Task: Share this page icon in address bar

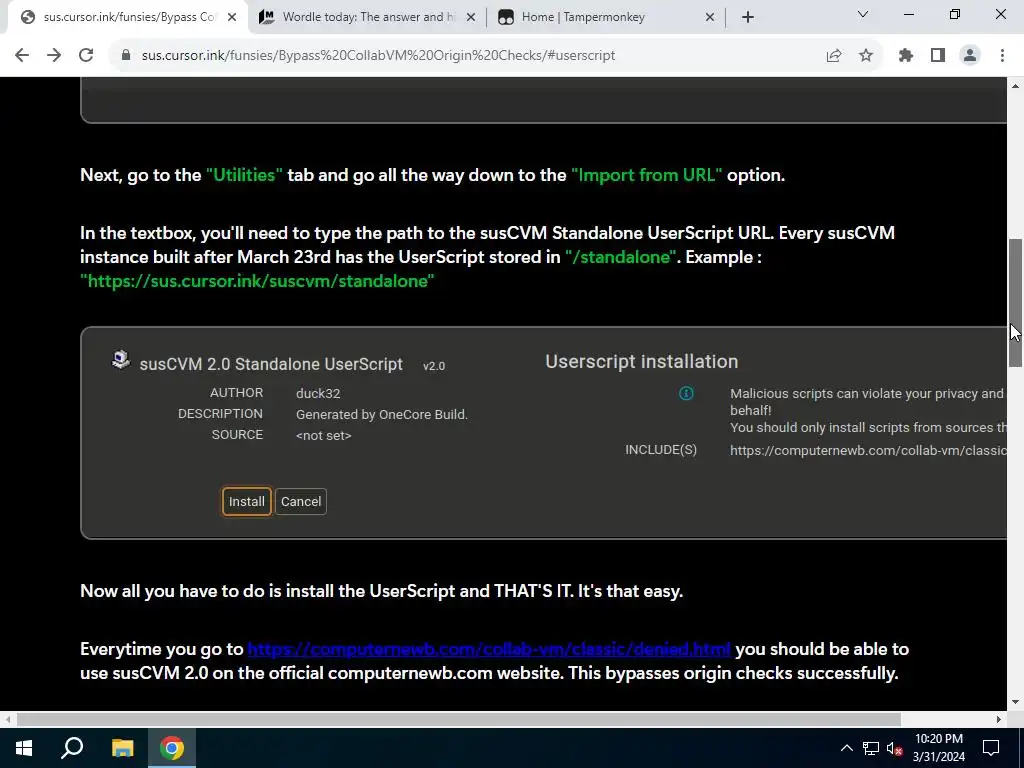Action: pos(833,56)
